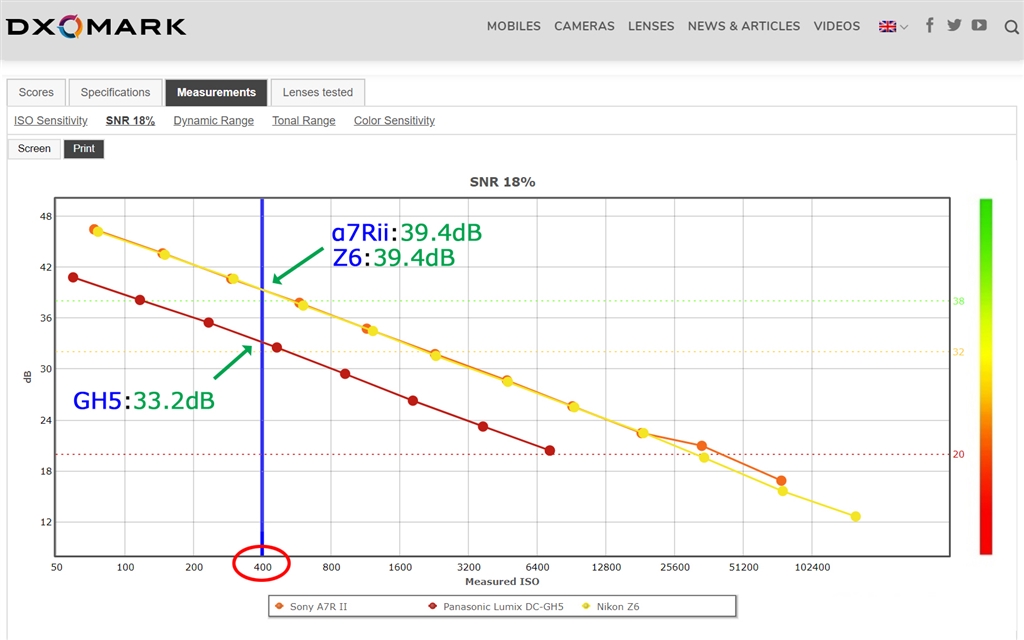
Task: Switch to the Specifications tab
Action: click(116, 92)
